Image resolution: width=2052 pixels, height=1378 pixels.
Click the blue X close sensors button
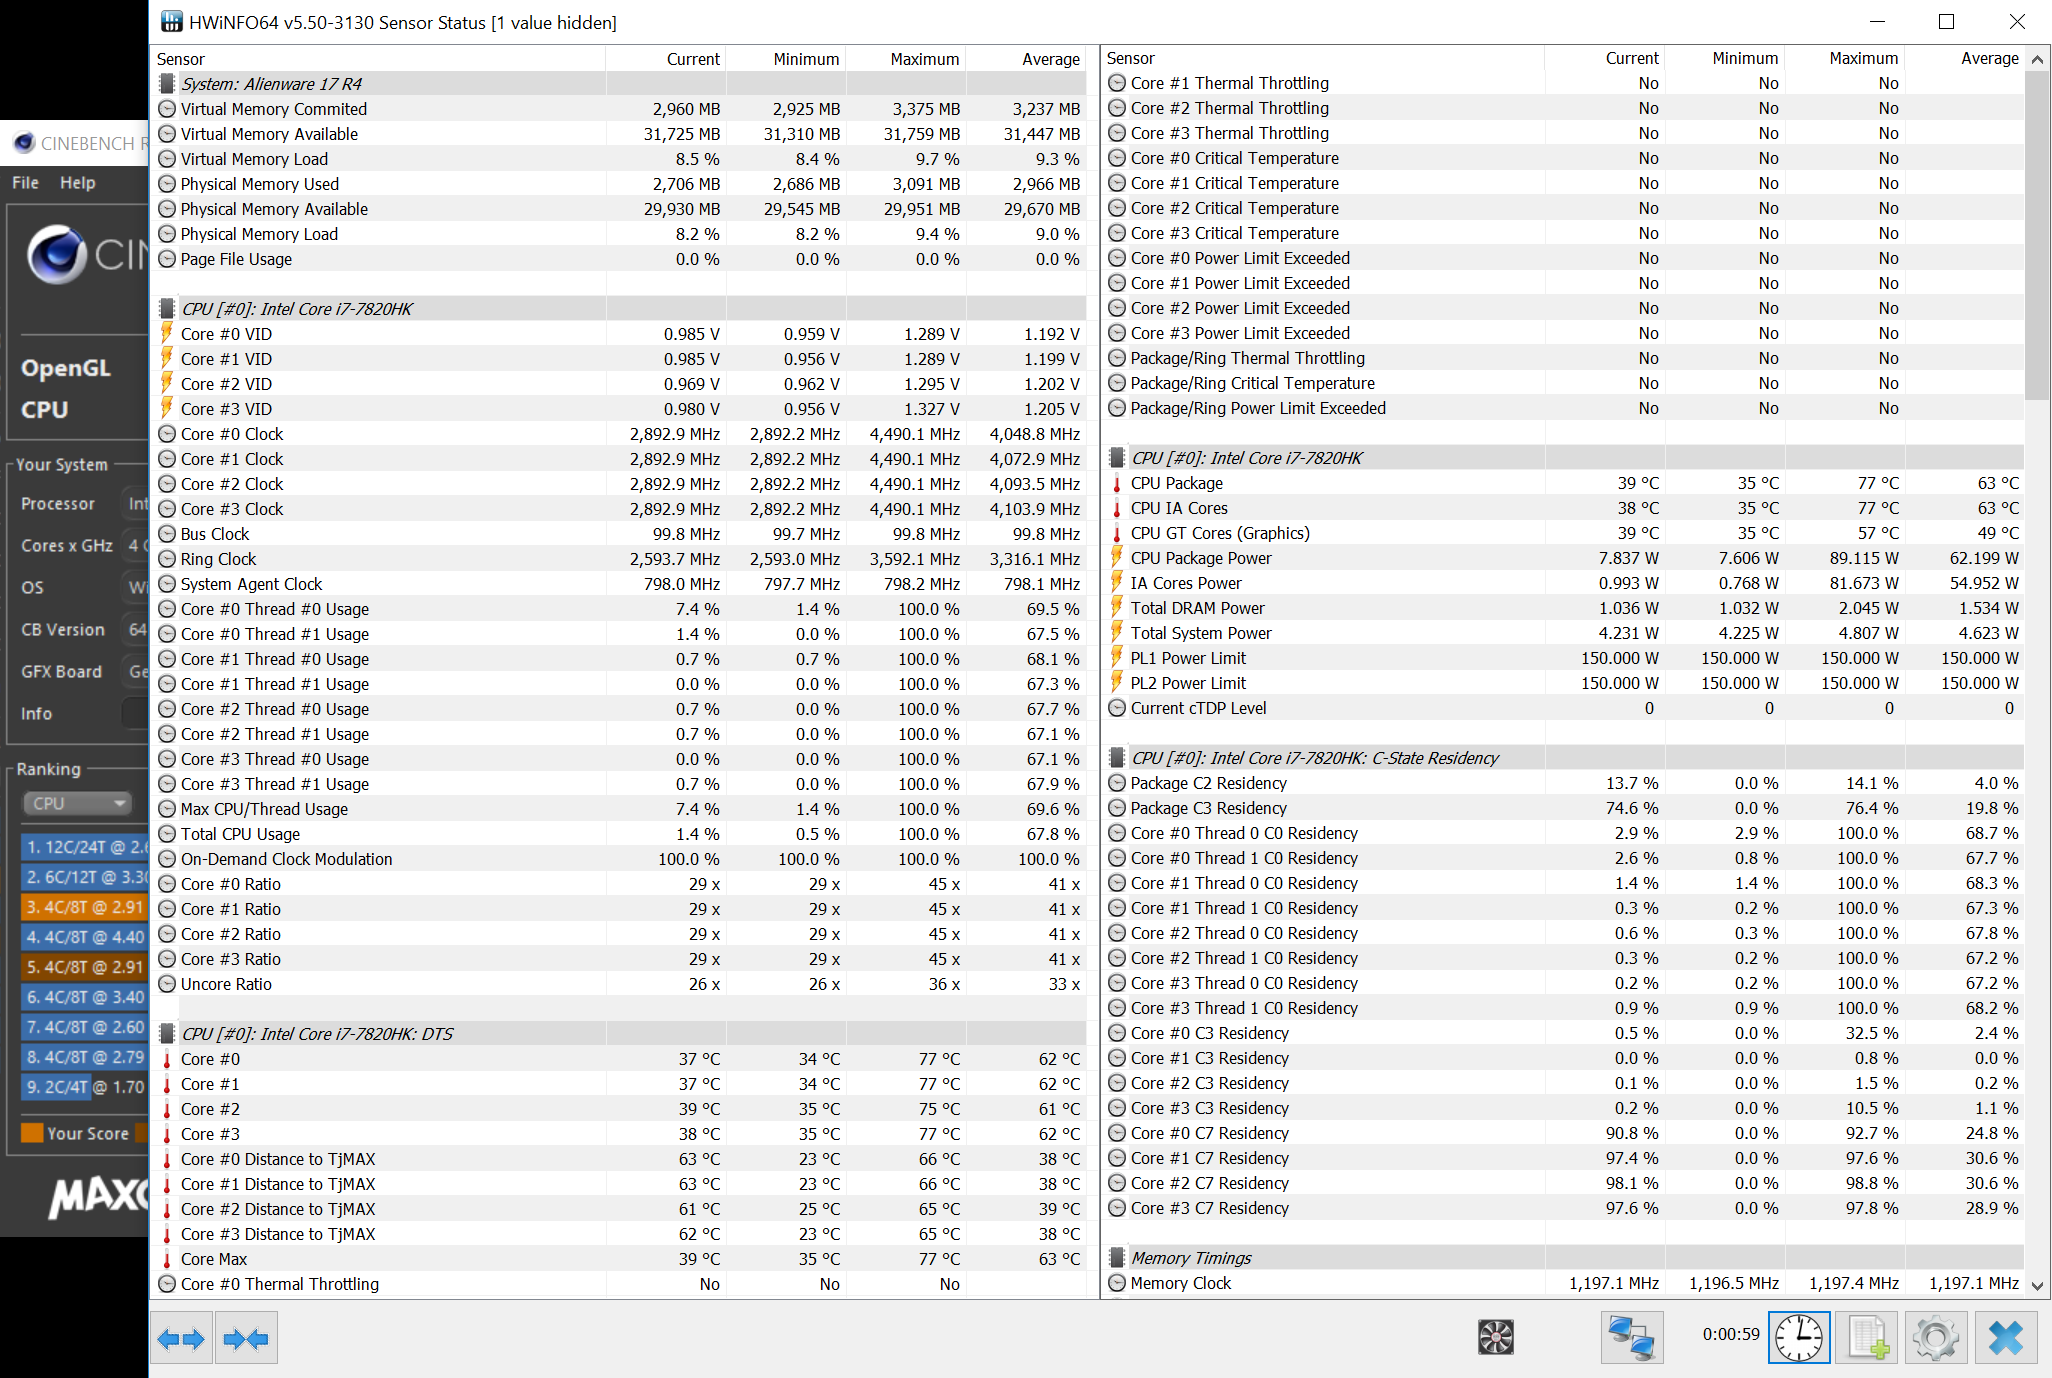pos(2005,1337)
